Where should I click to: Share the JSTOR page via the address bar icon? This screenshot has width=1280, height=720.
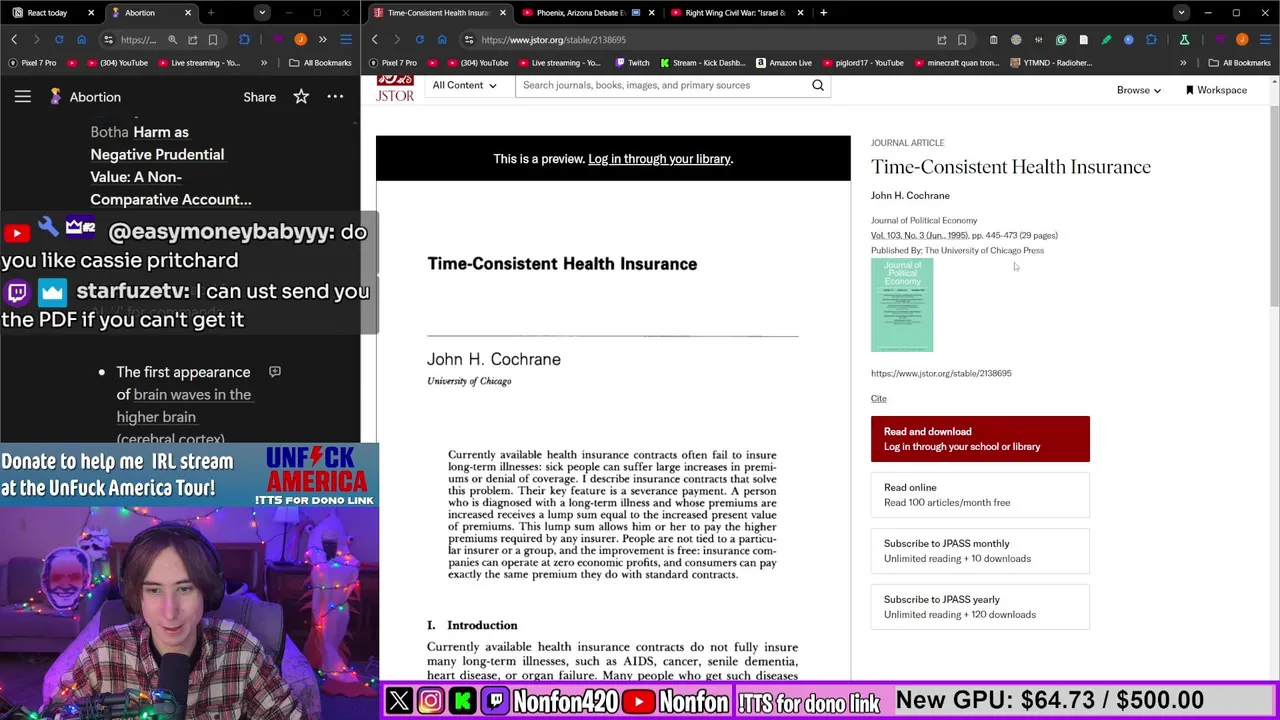click(941, 40)
